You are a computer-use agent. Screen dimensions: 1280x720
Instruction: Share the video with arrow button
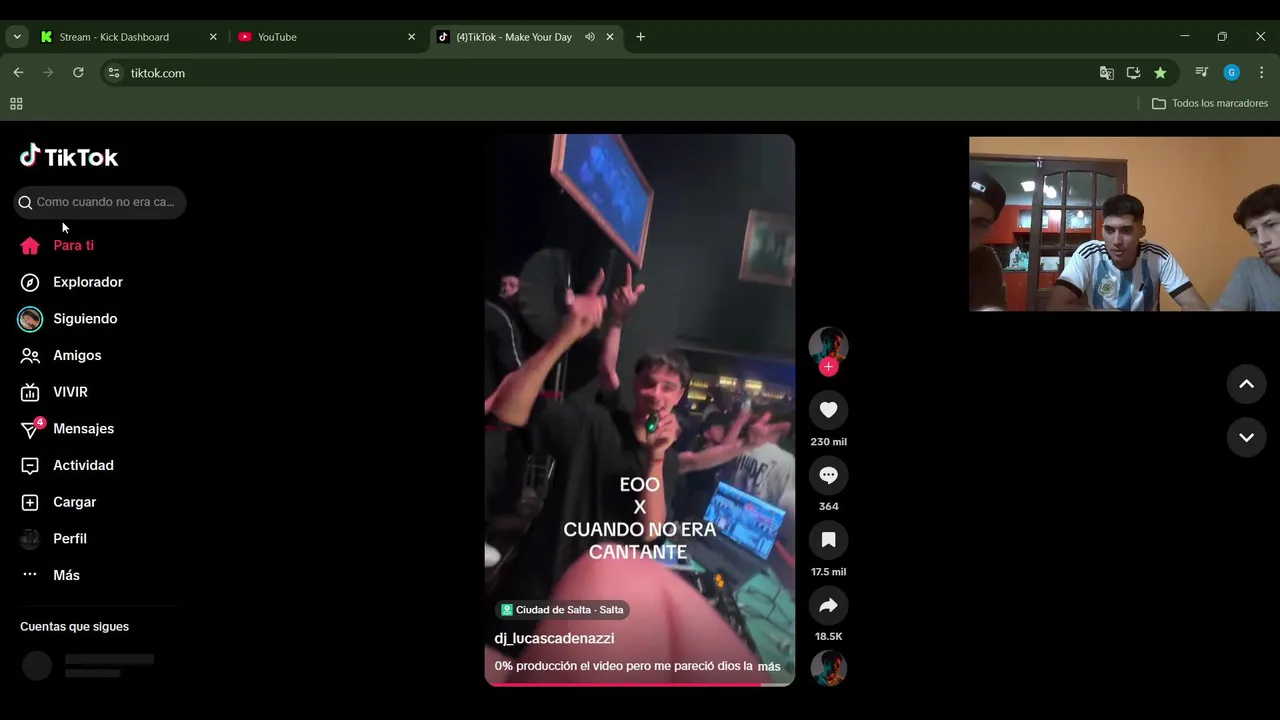click(x=828, y=605)
